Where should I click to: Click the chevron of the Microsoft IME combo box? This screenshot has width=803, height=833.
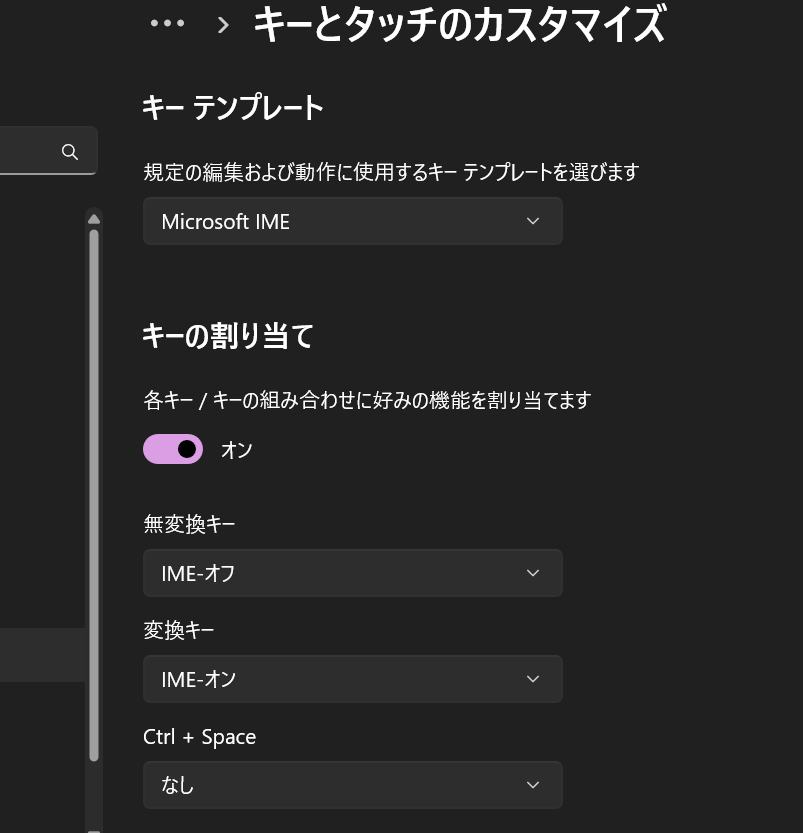pyautogui.click(x=533, y=221)
